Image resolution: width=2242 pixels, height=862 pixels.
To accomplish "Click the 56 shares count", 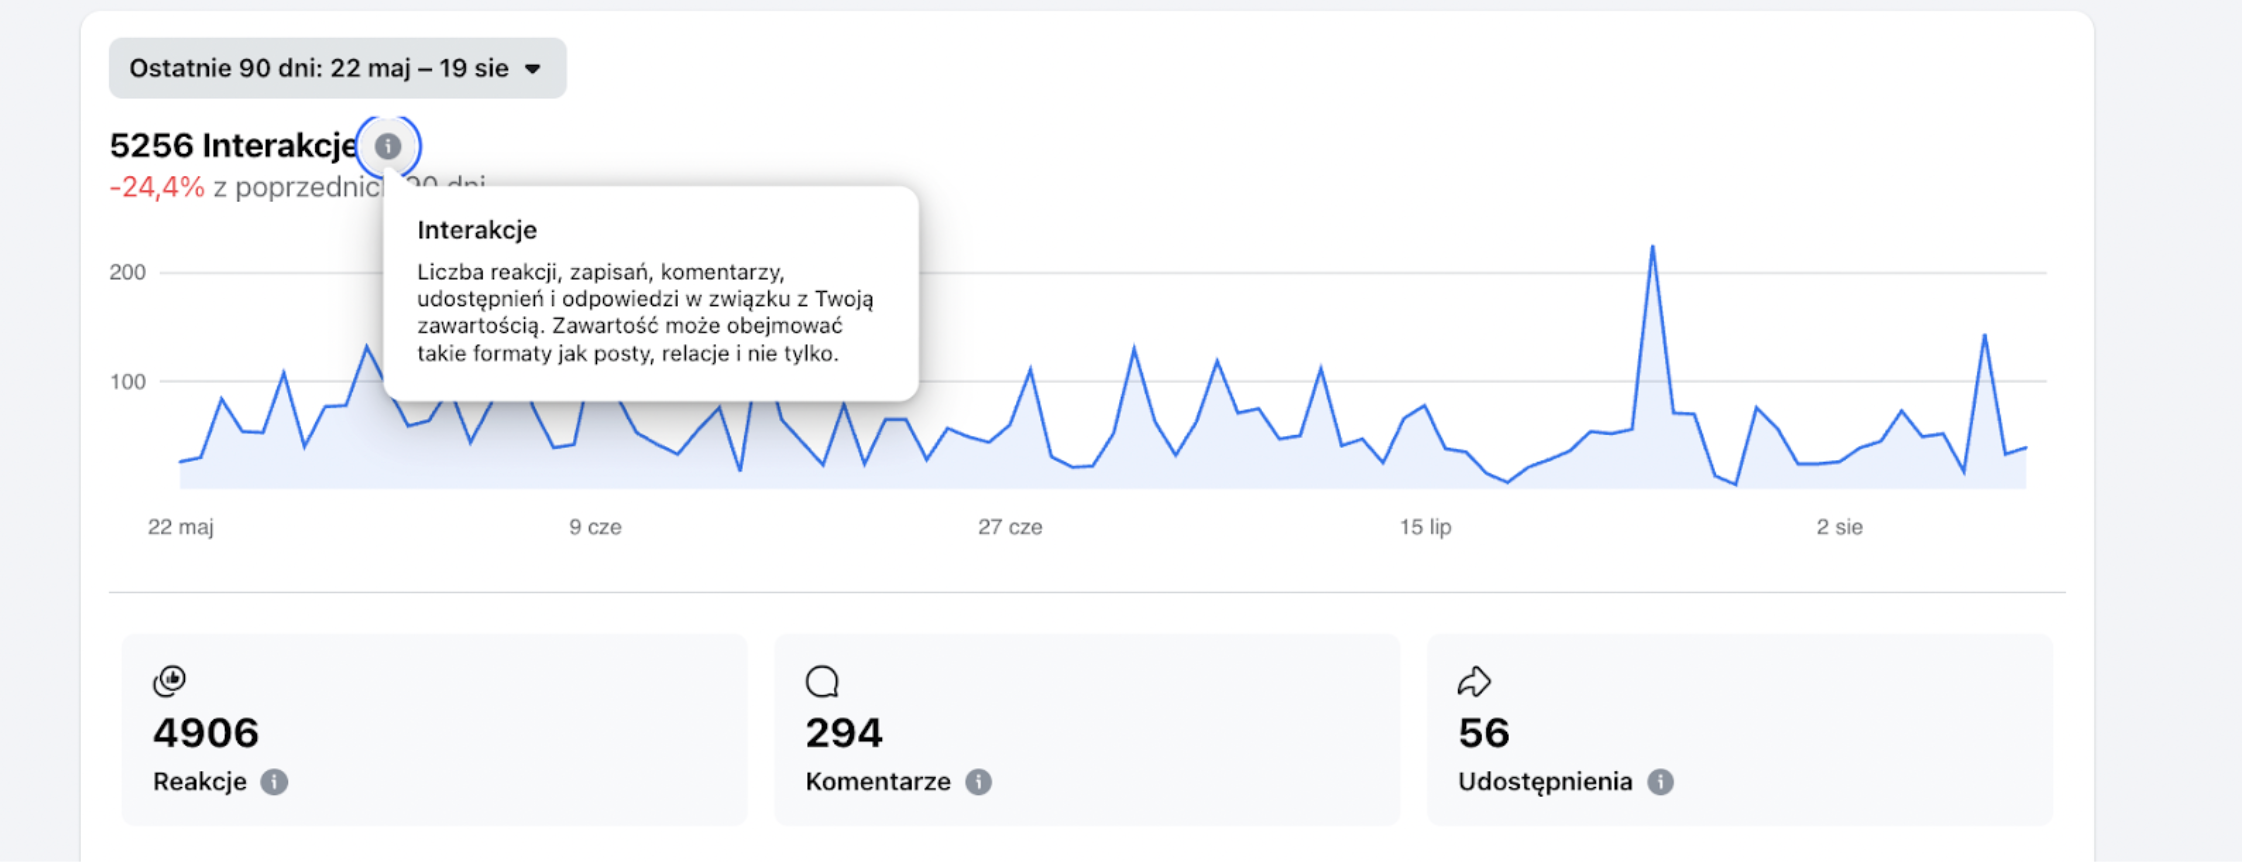I will (1484, 733).
